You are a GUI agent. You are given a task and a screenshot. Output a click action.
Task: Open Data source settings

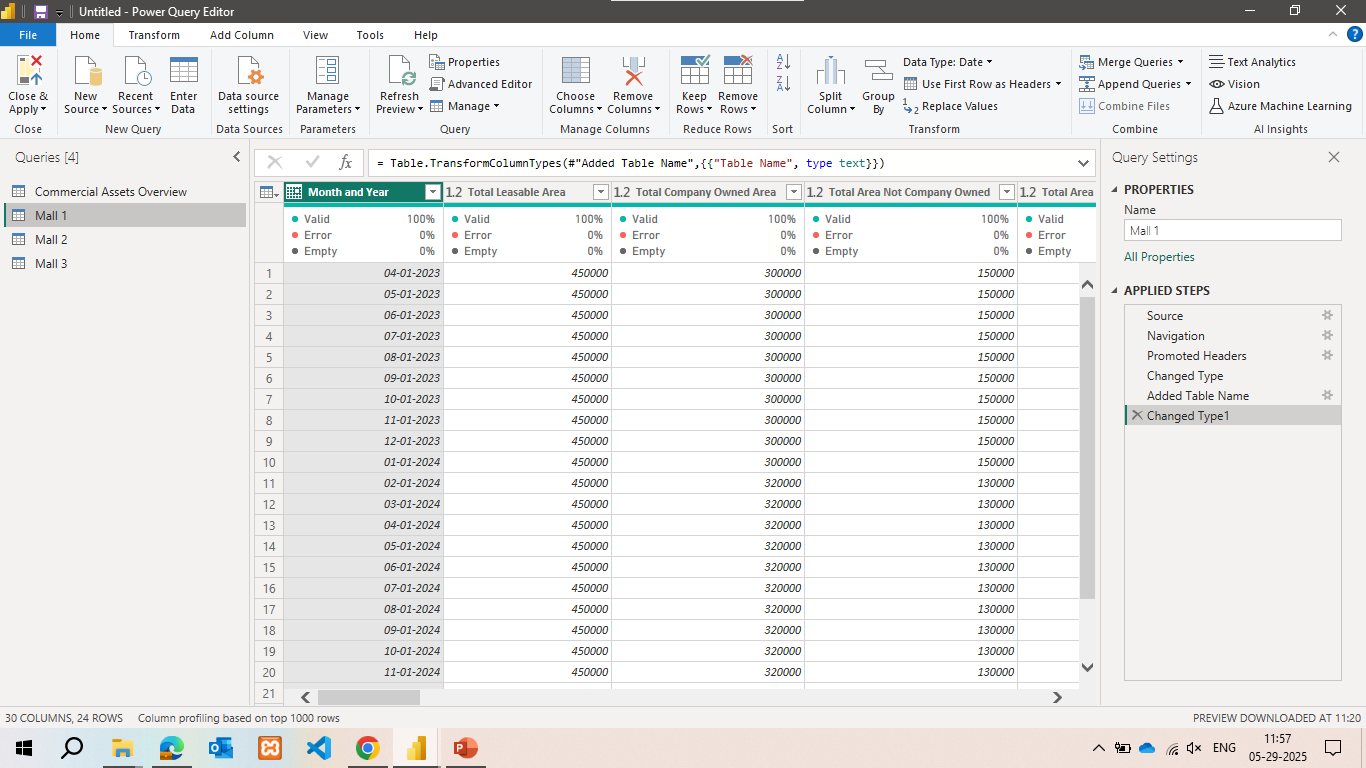pyautogui.click(x=249, y=72)
